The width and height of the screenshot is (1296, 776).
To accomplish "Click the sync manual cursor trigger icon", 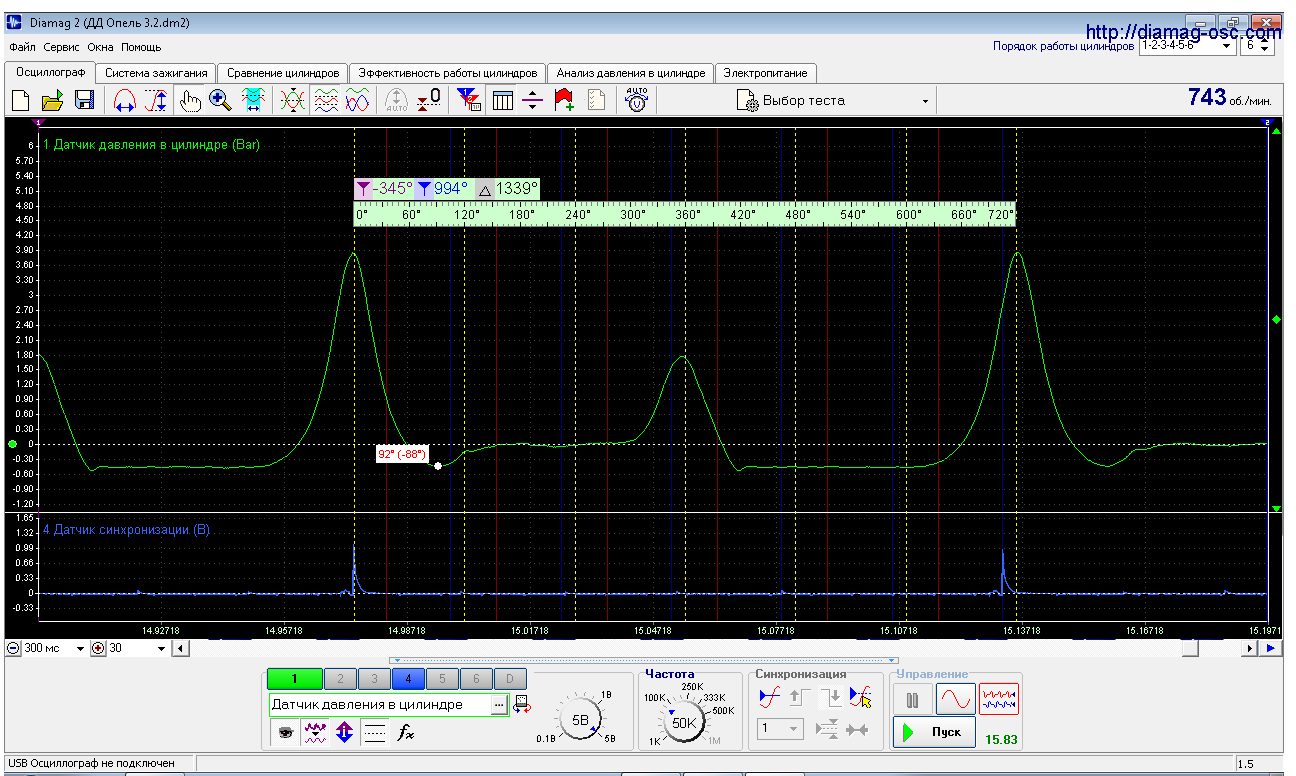I will tap(860, 698).
